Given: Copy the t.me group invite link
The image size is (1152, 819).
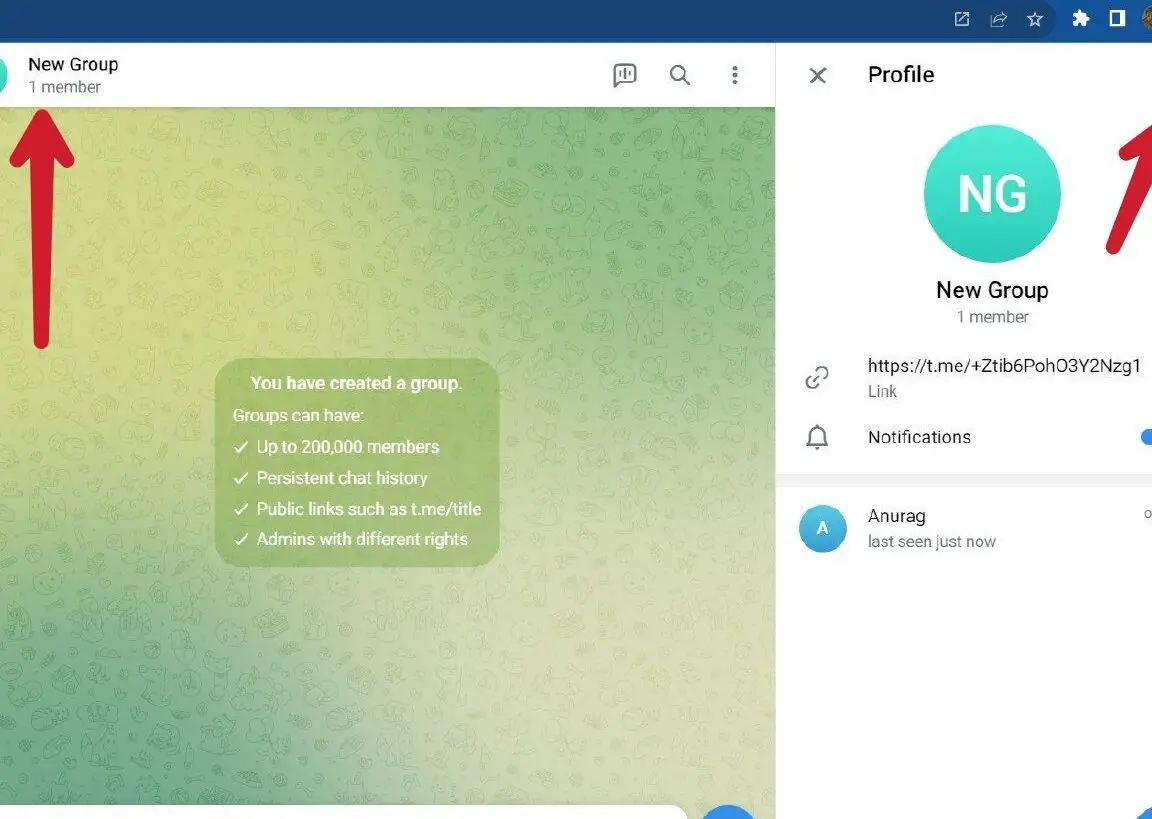Looking at the screenshot, I should [x=1004, y=366].
